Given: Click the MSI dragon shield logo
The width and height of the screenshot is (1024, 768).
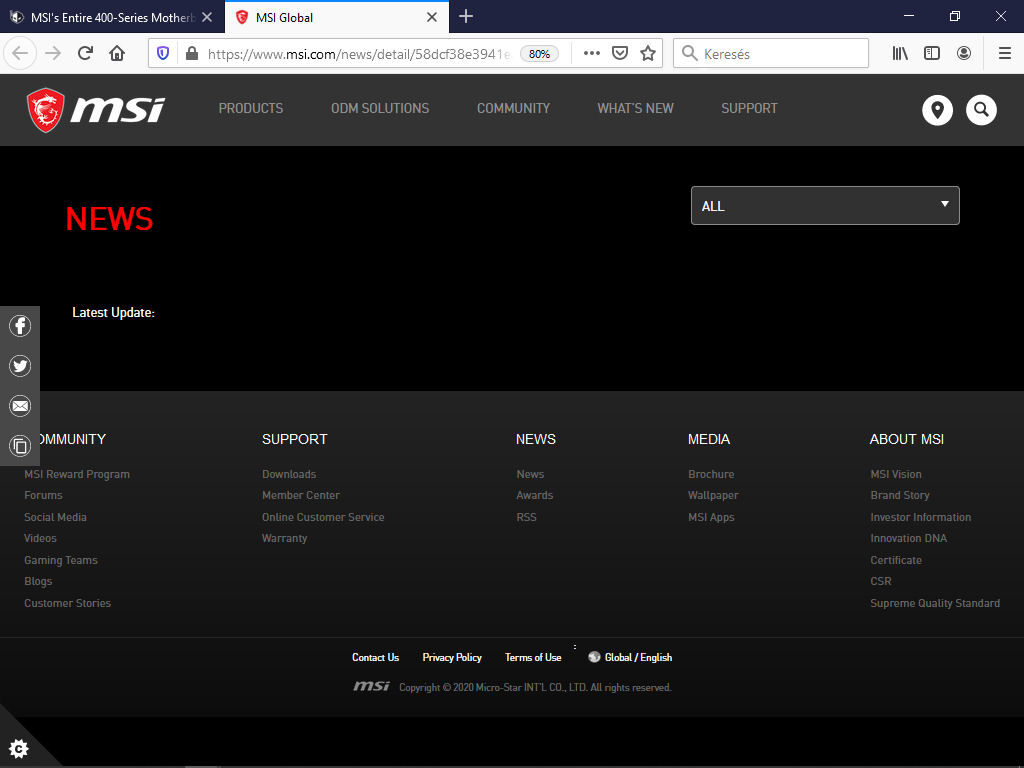Looking at the screenshot, I should coord(46,110).
